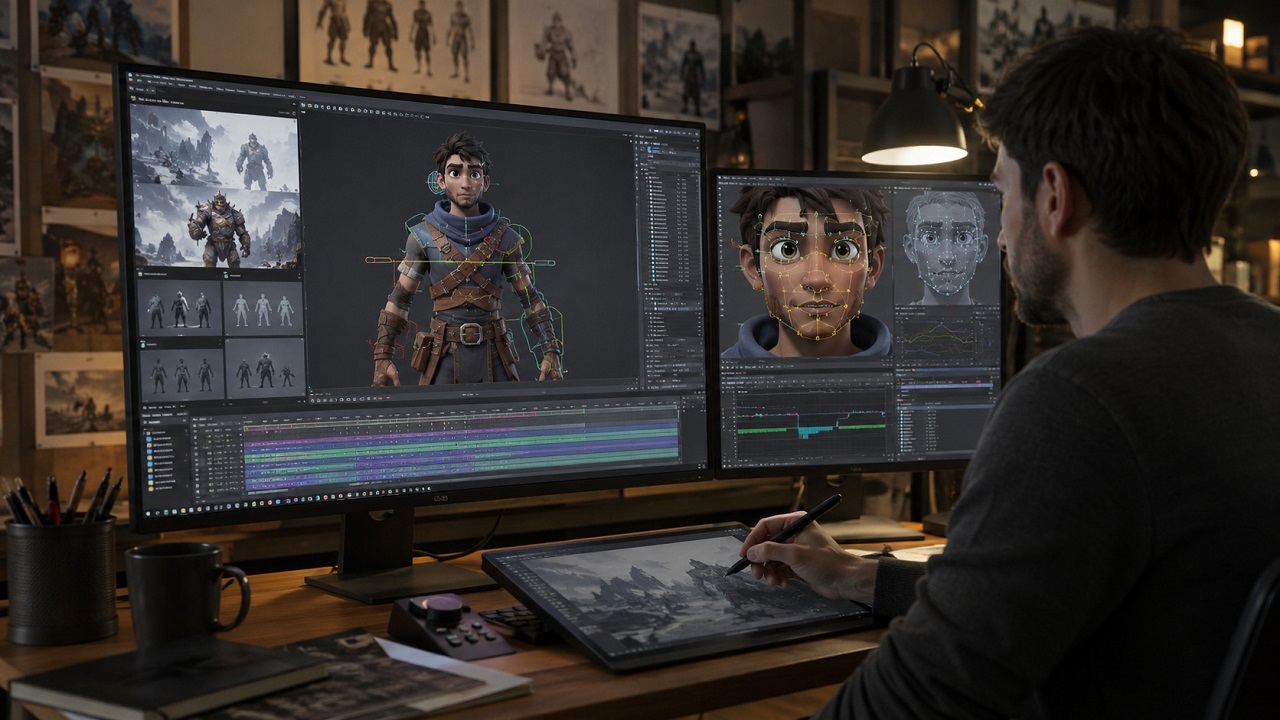Click the teal bars in the graph editor
Image resolution: width=1280 pixels, height=720 pixels.
[x=816, y=430]
